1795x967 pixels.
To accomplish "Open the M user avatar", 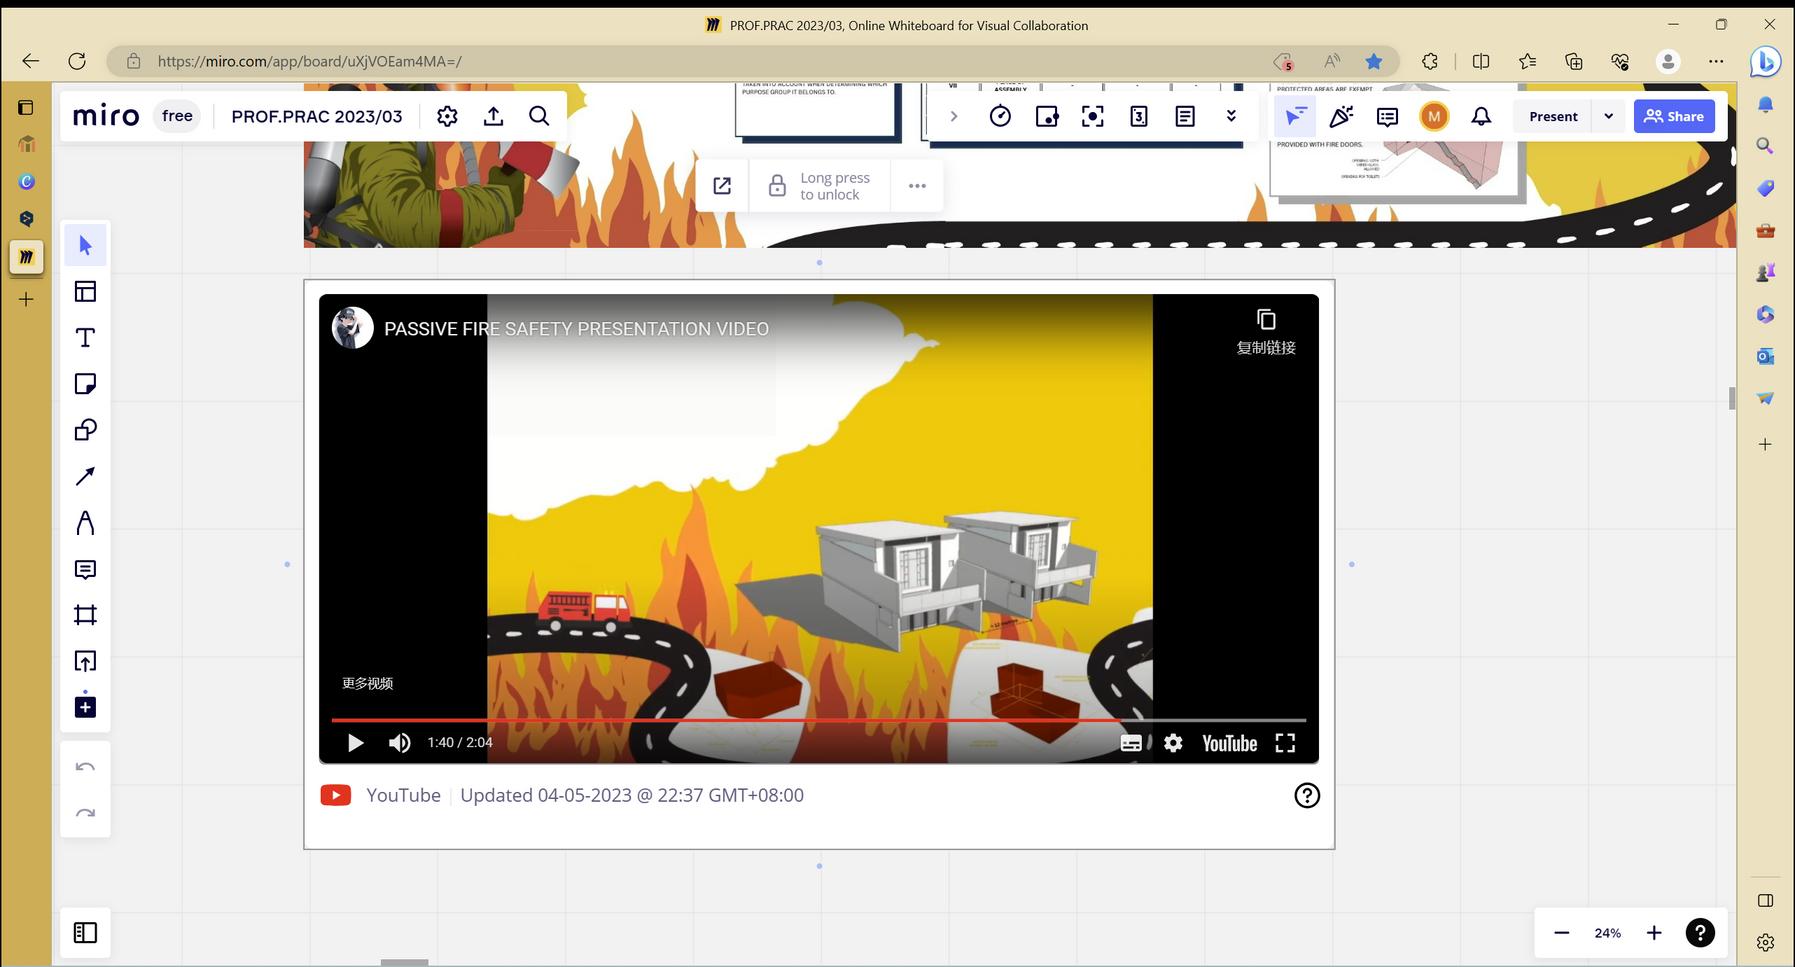I will tap(1434, 116).
